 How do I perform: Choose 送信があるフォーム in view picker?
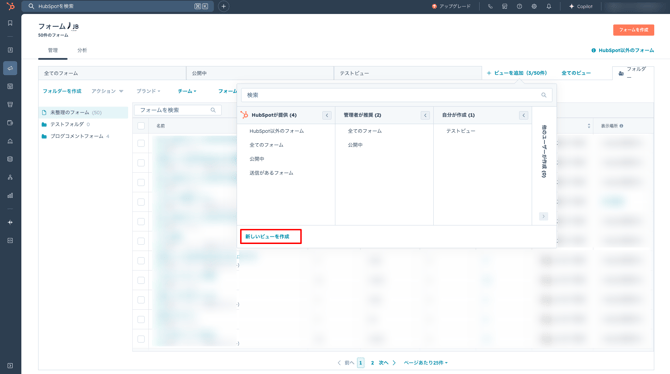tap(271, 173)
